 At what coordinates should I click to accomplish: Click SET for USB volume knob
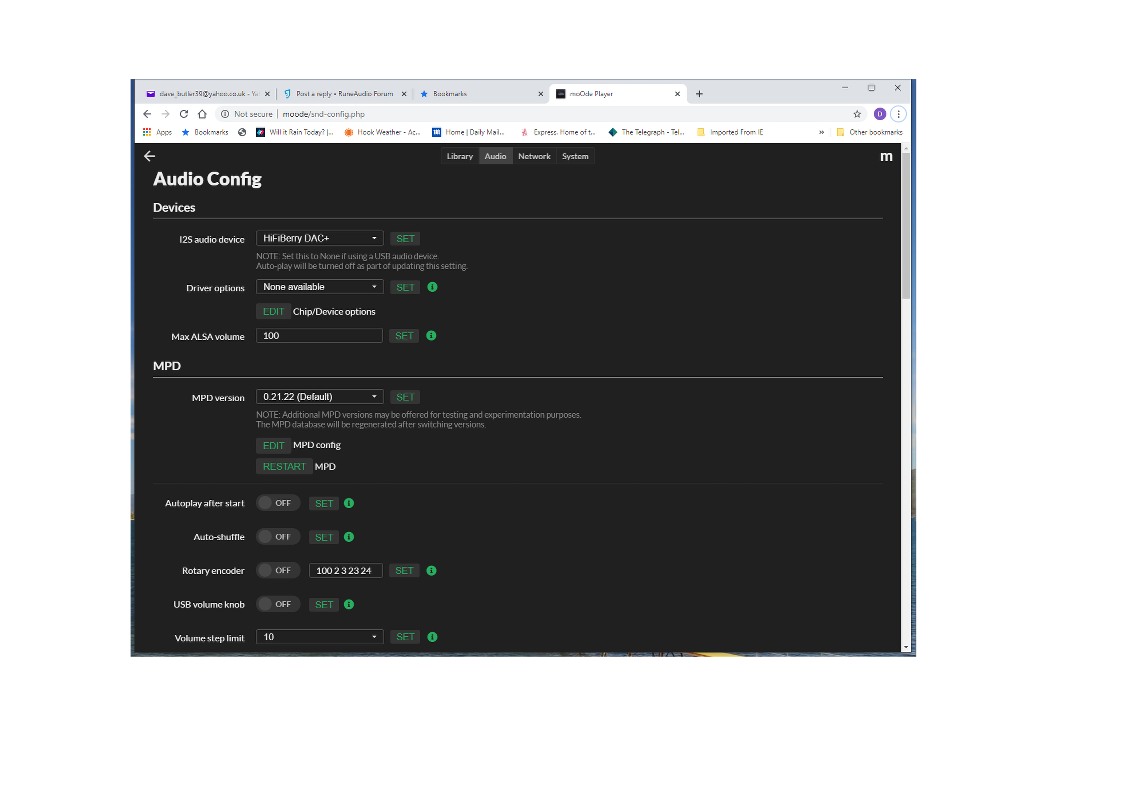[x=324, y=605]
